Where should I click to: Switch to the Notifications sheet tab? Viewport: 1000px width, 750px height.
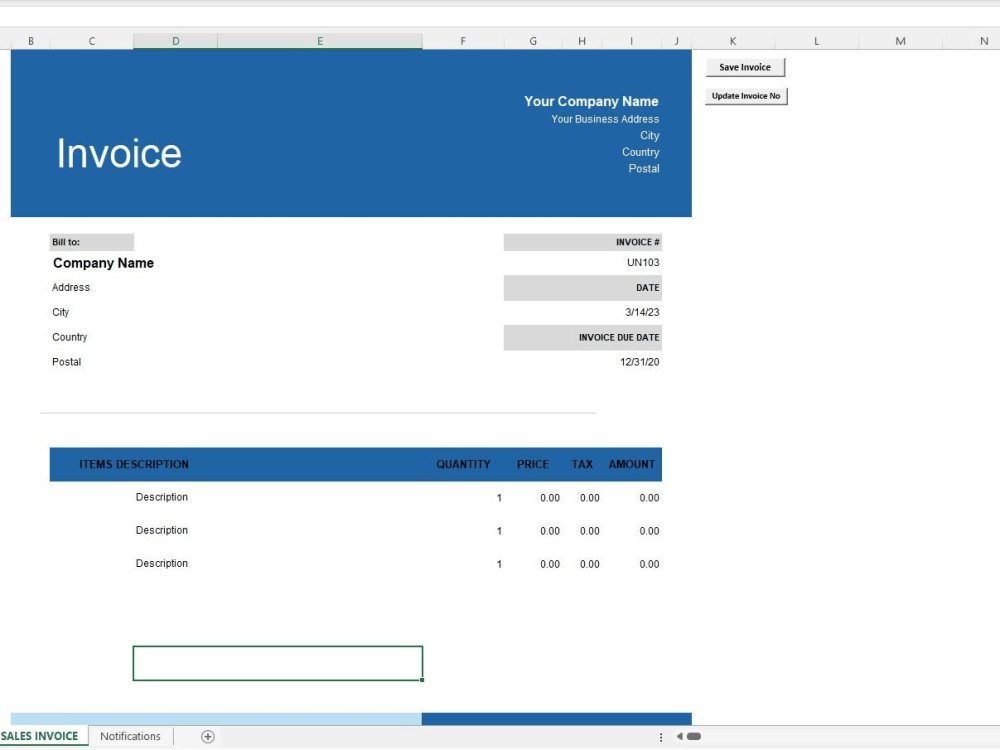(130, 736)
